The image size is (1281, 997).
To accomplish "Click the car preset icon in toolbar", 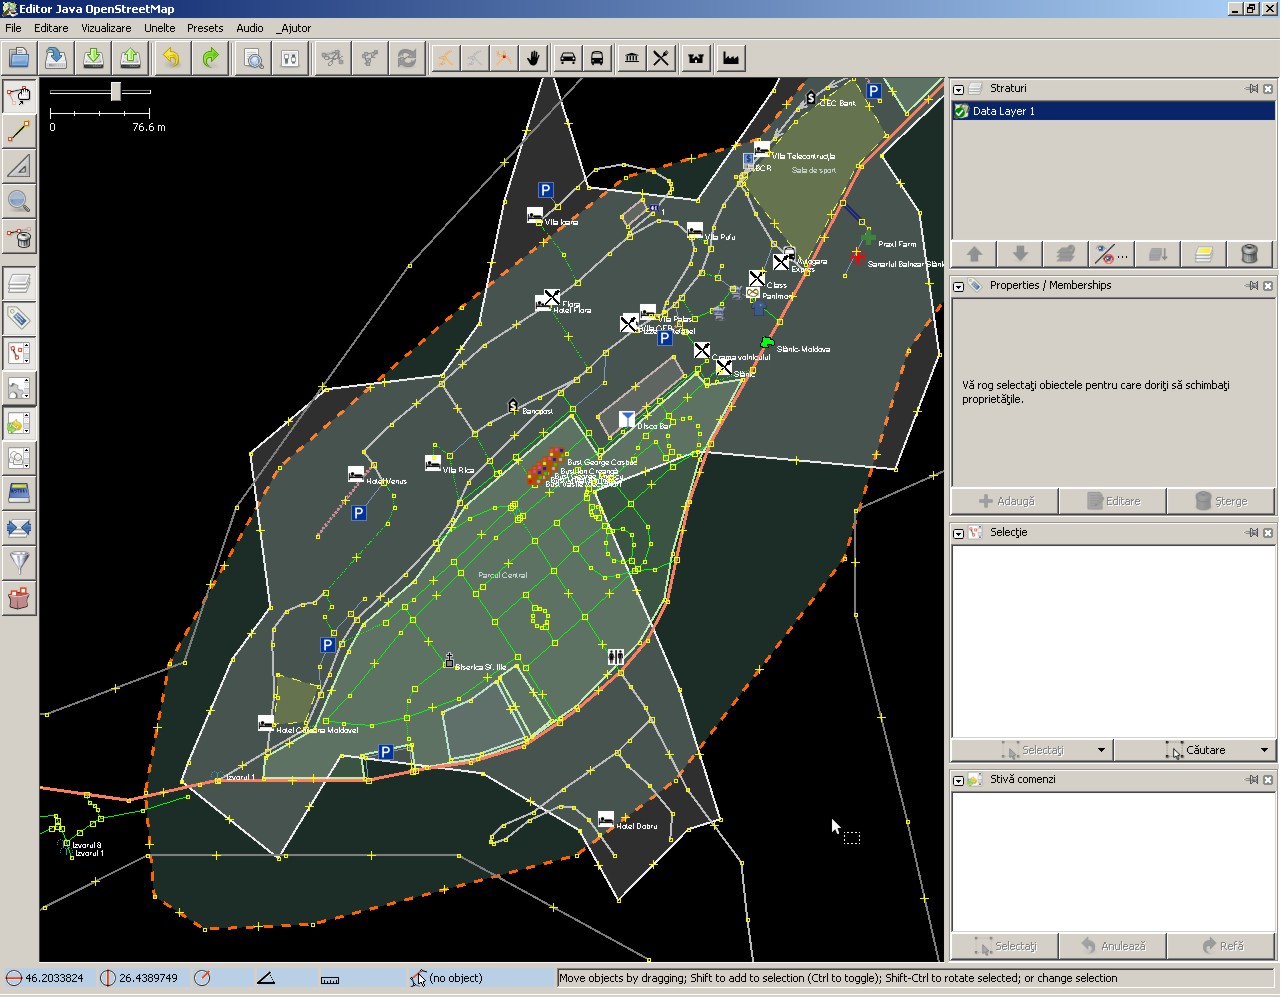I will pos(567,58).
